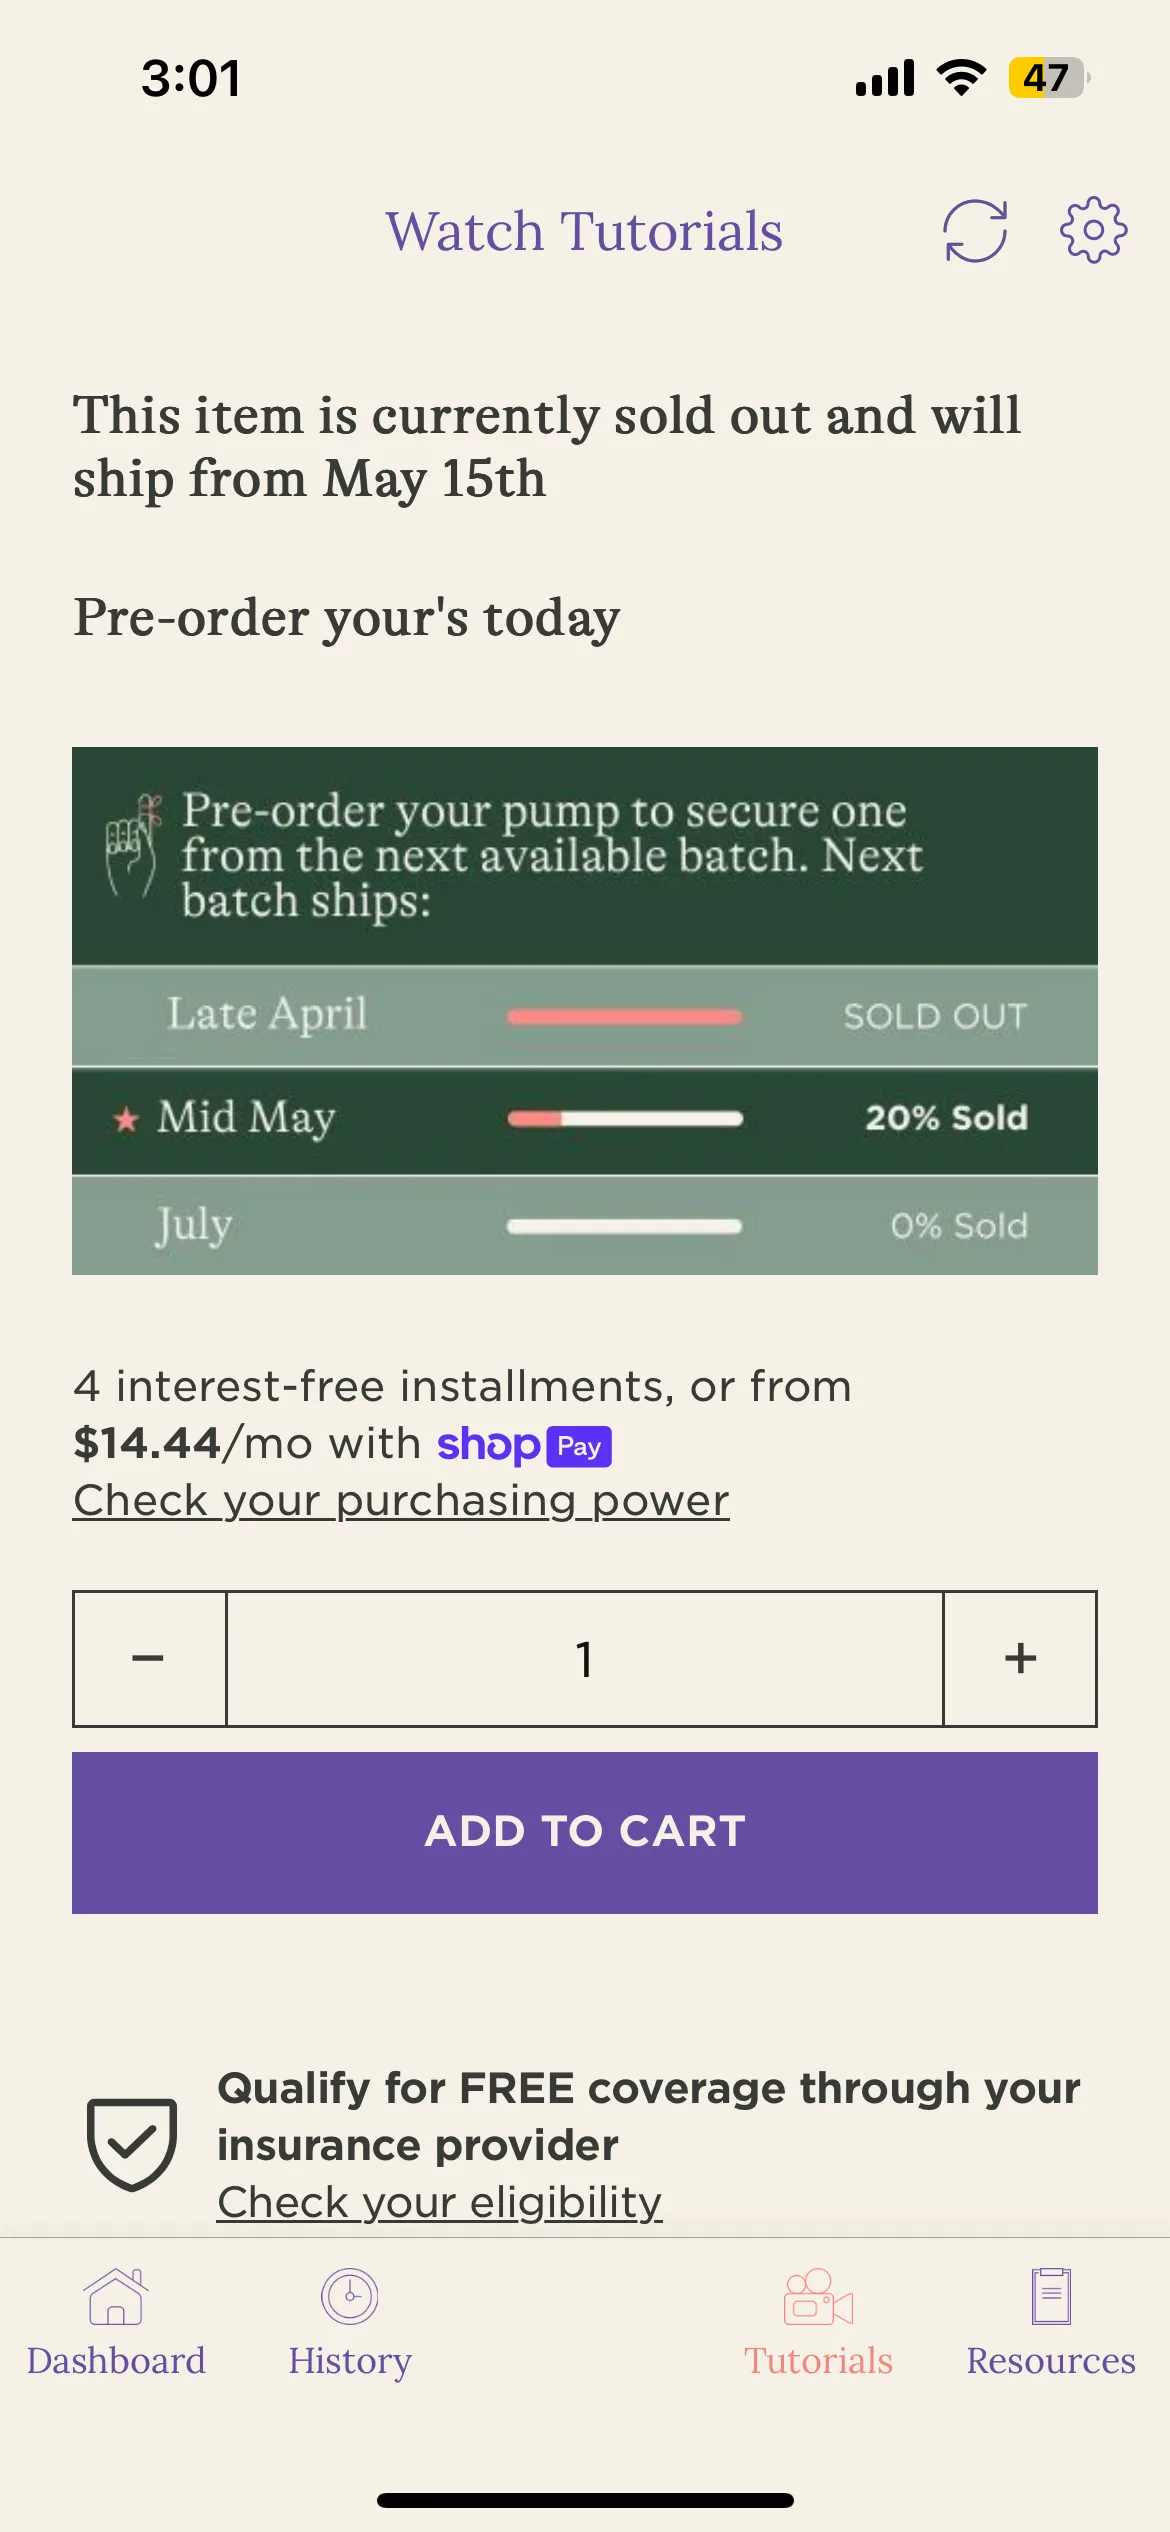Add the item with ADD TO CART

[x=585, y=1832]
